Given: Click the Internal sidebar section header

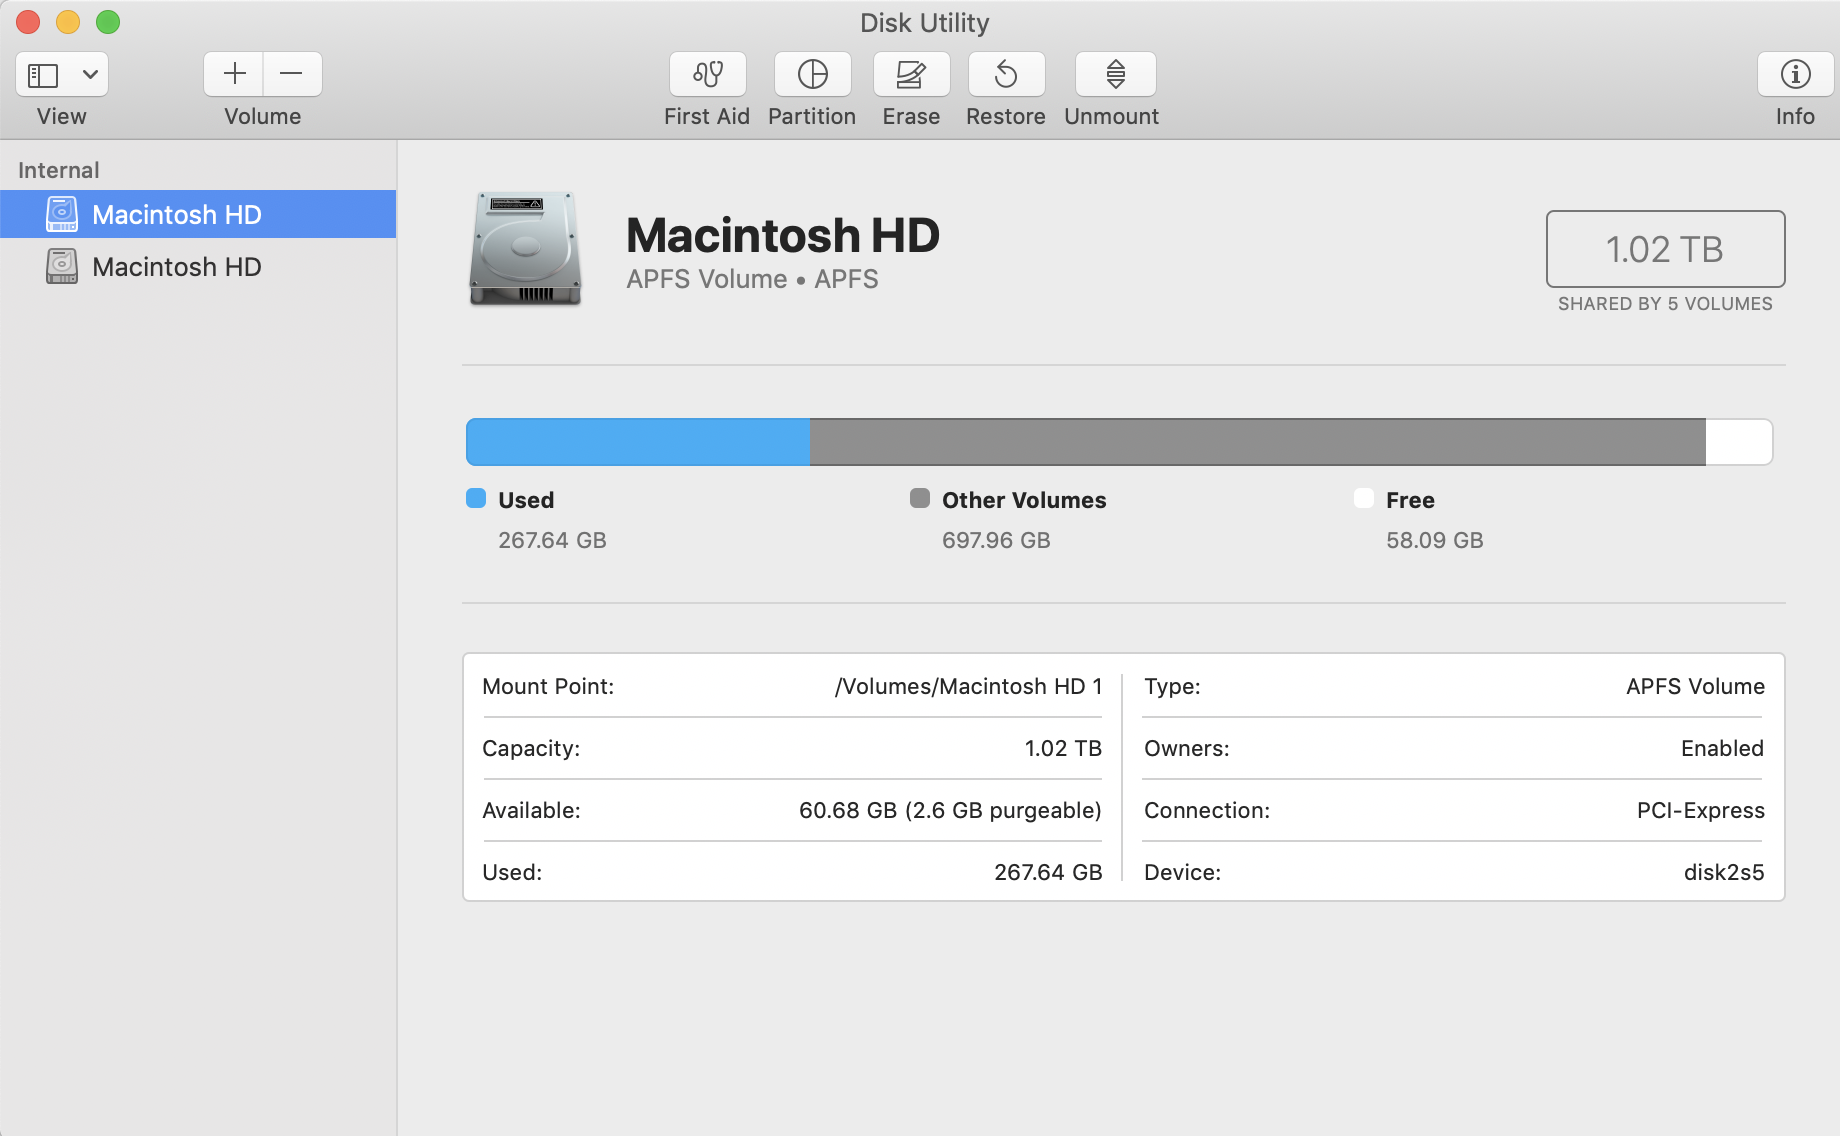Looking at the screenshot, I should pos(59,170).
